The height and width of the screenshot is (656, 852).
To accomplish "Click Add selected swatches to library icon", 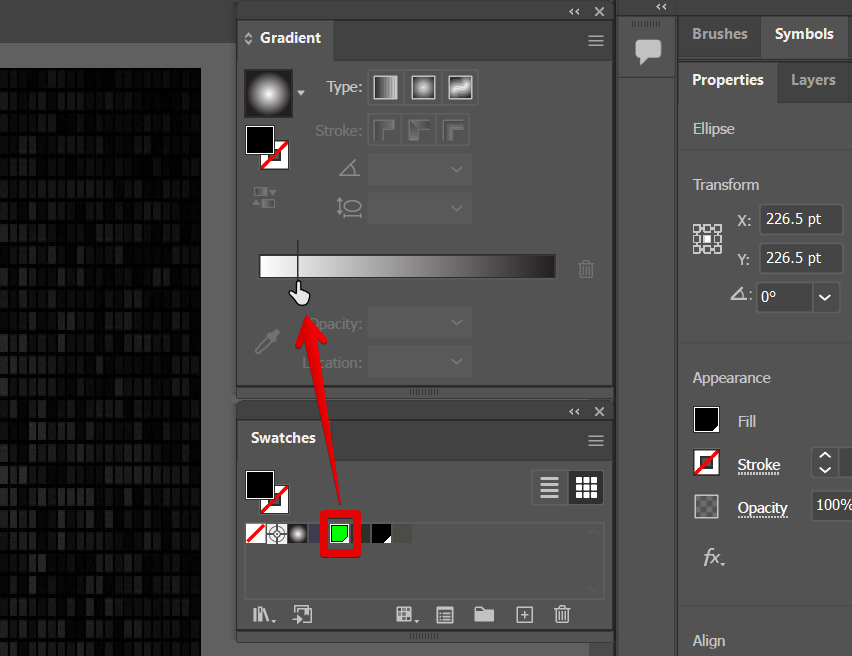I will click(x=303, y=615).
